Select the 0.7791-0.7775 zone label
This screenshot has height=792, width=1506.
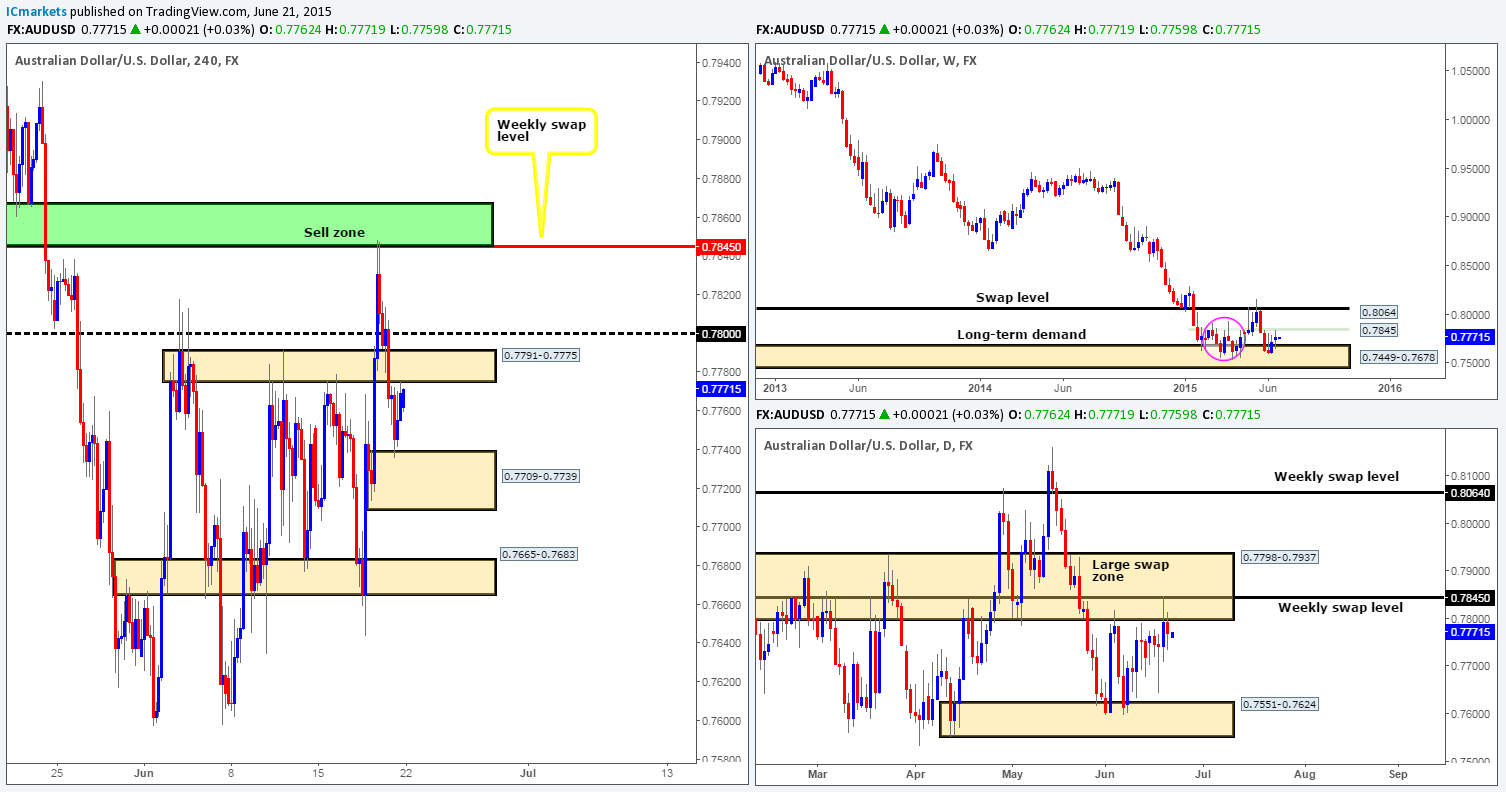pyautogui.click(x=541, y=355)
